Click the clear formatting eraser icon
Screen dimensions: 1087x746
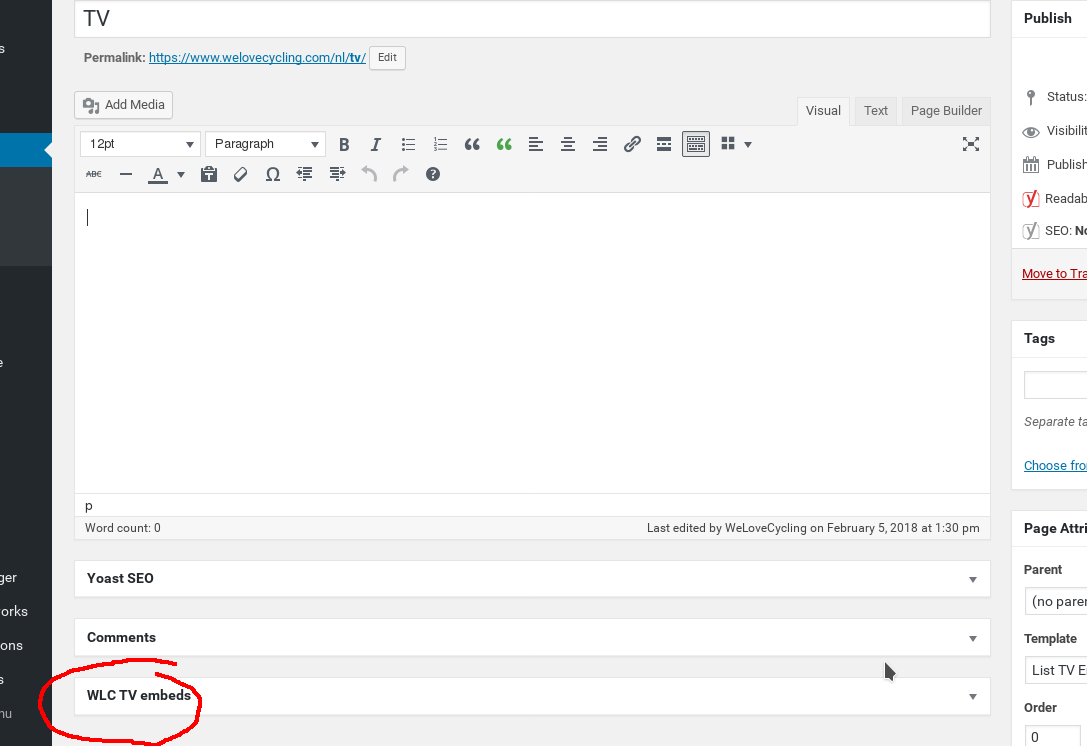coord(241,174)
